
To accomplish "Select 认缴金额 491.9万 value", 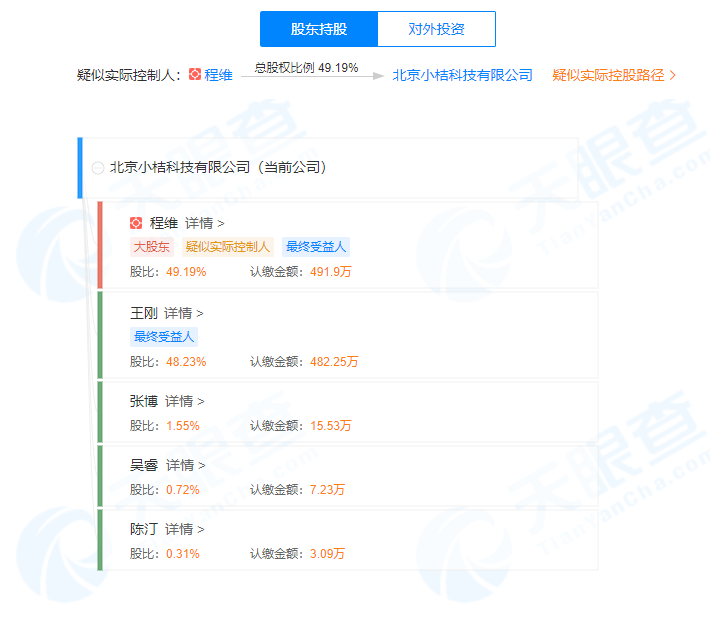I will (331, 272).
